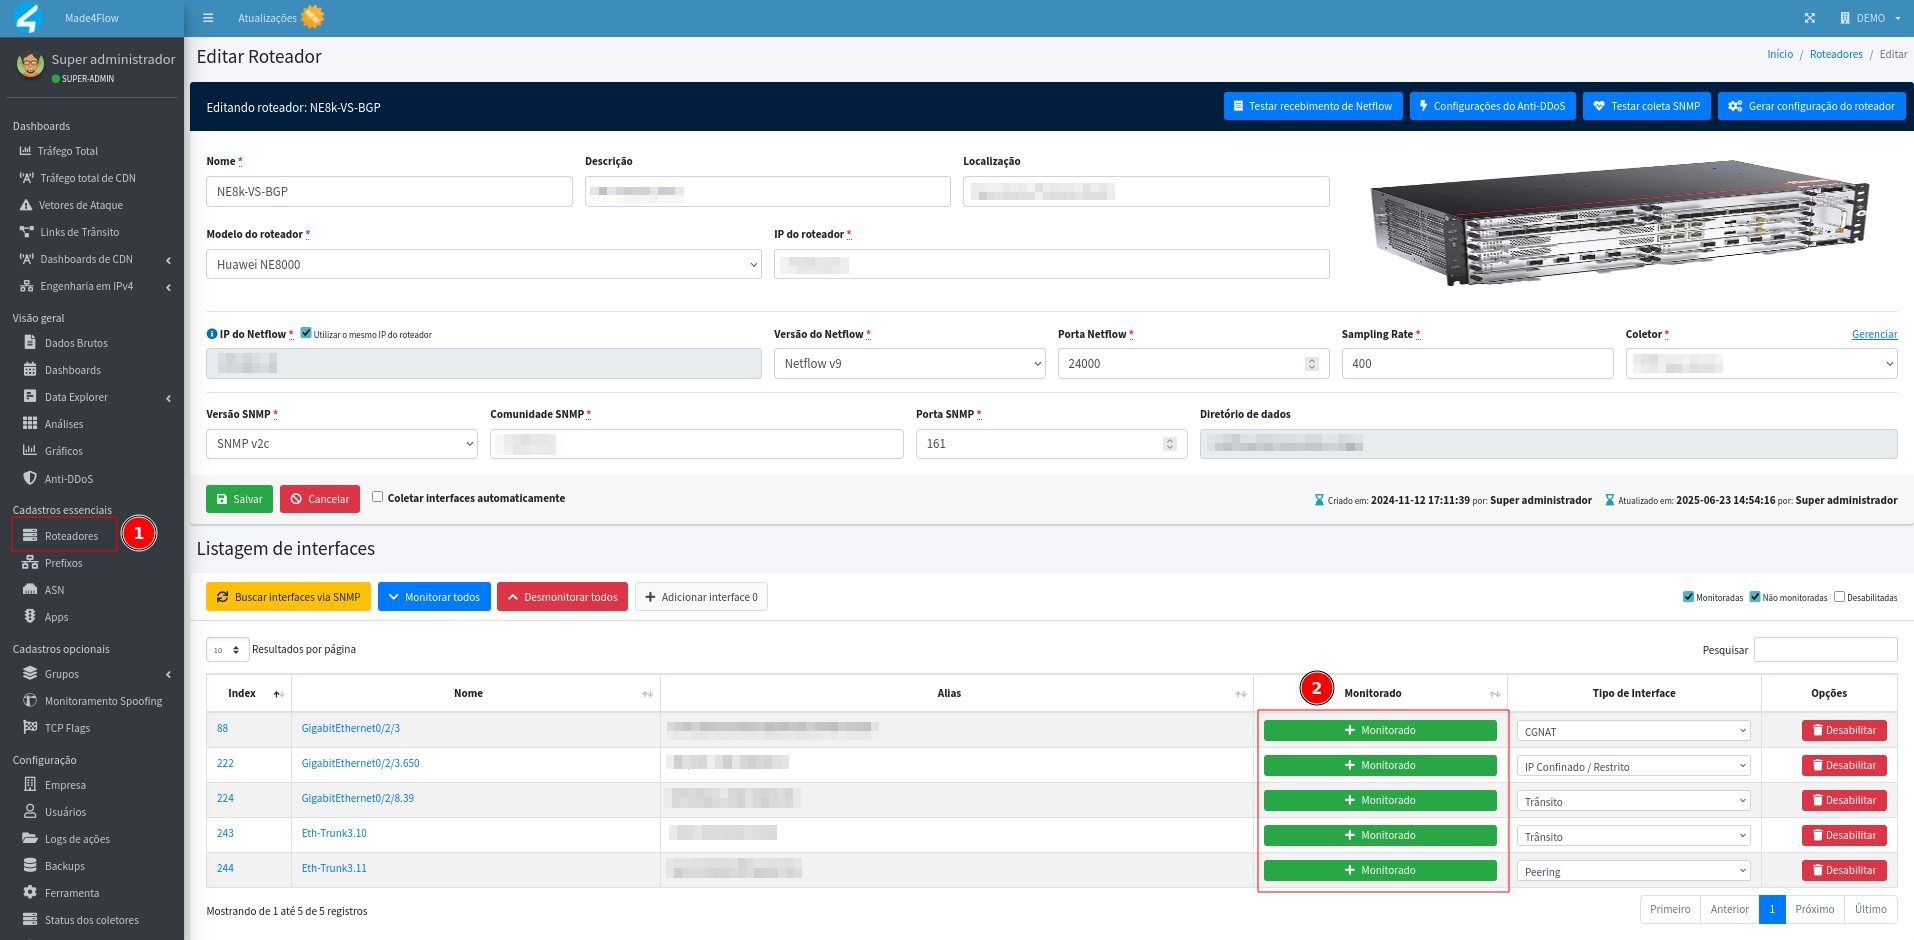Click the Cancelar button
Screen dimensions: 1914x940
click(320, 499)
